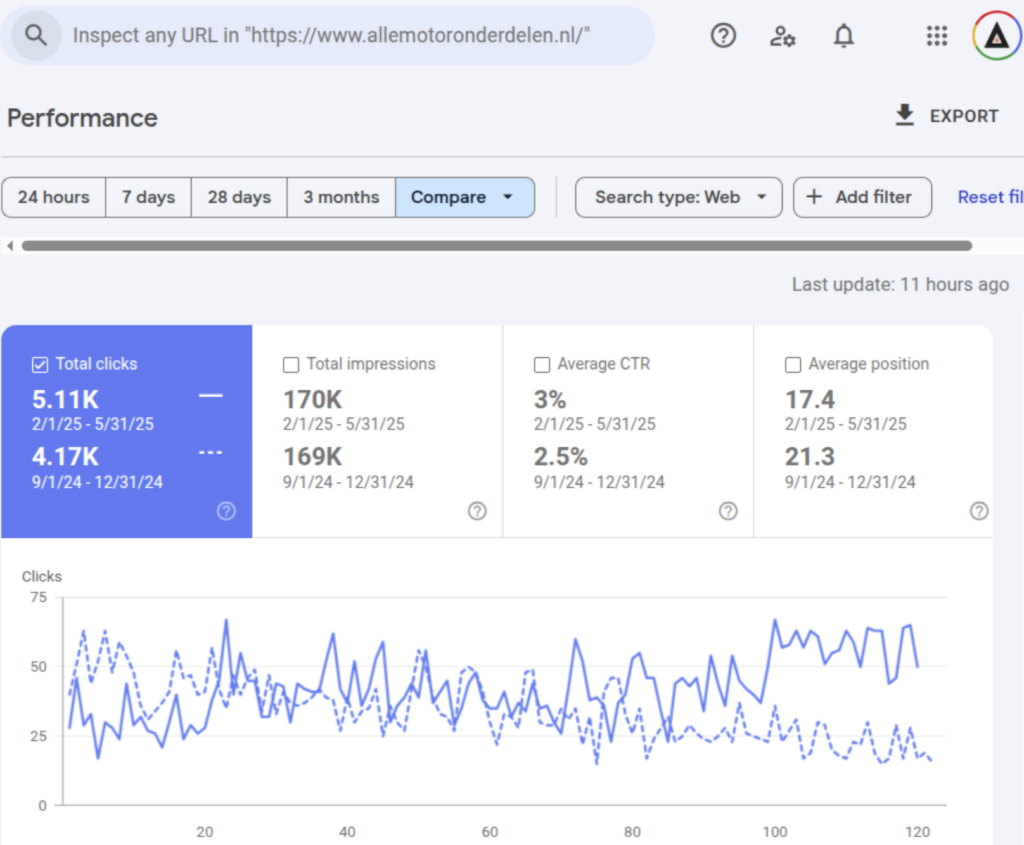Click the Last update: 11 hours ago text

tap(901, 285)
